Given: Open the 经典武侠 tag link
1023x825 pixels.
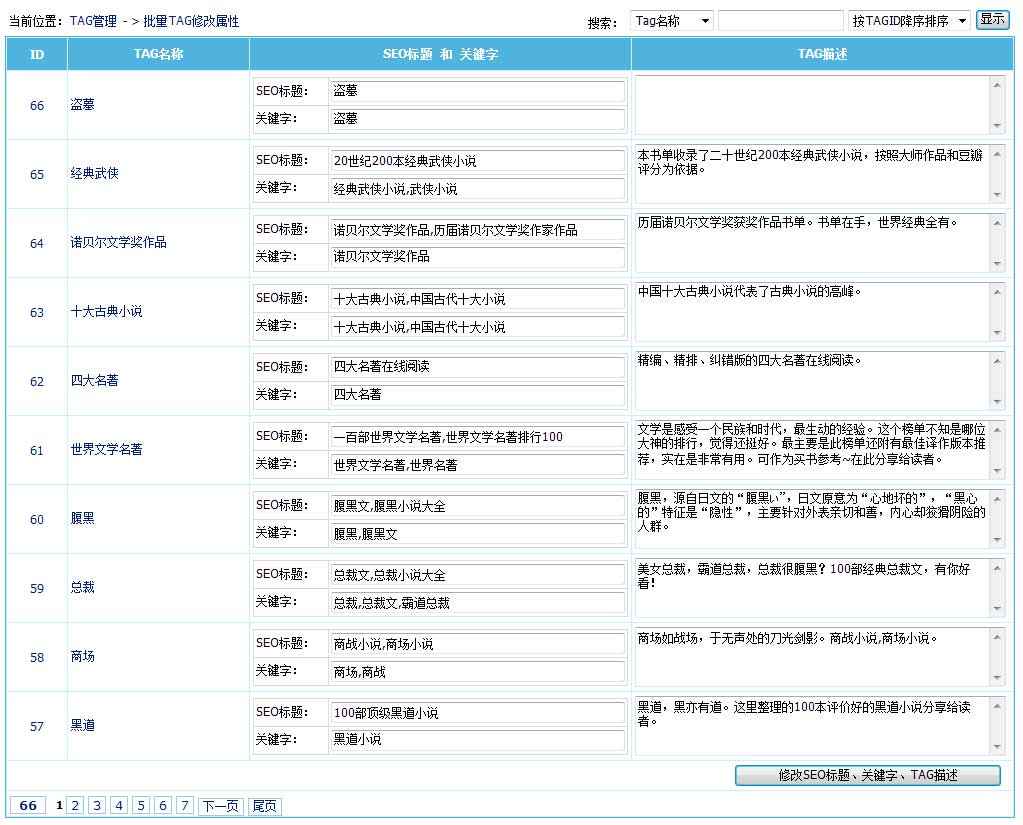Looking at the screenshot, I should click(95, 174).
